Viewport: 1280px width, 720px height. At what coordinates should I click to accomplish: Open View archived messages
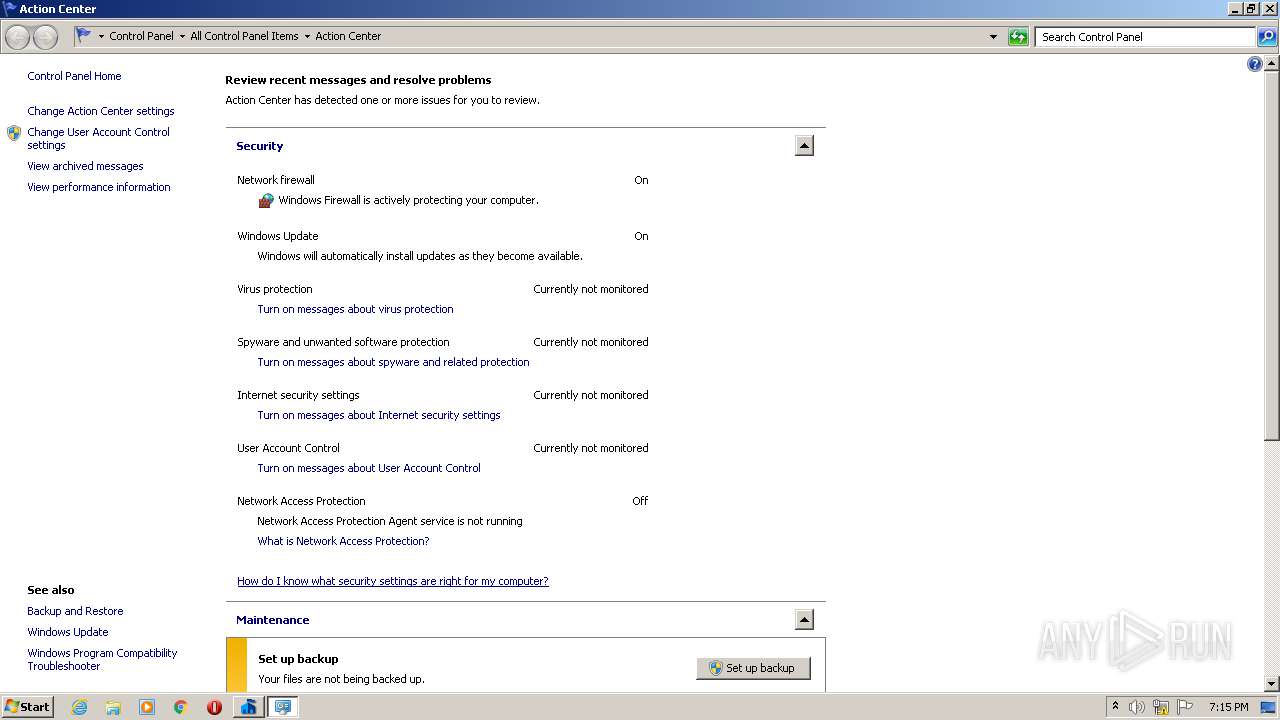point(85,166)
